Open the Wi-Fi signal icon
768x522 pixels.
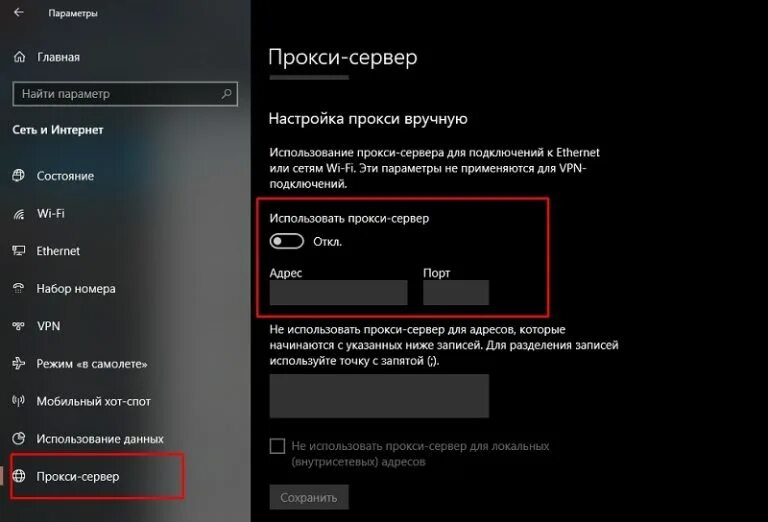19,214
